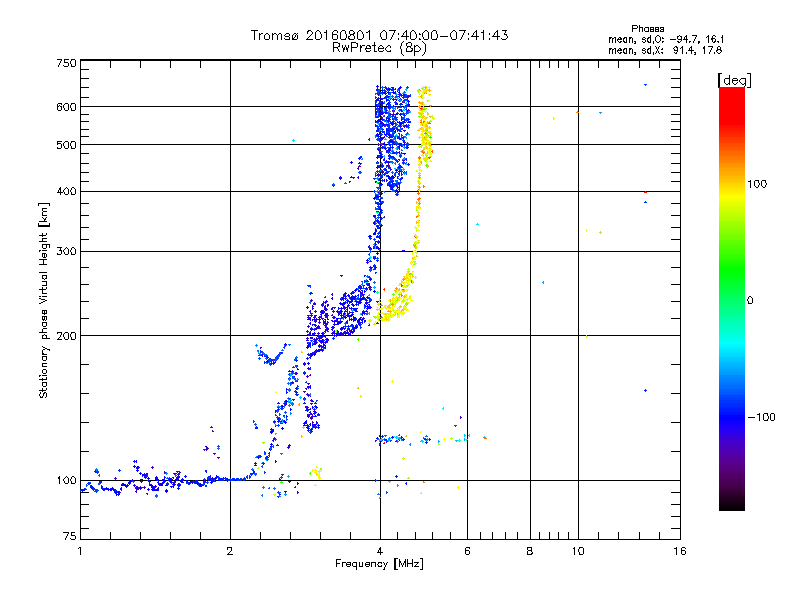
Task: Click the '4' x-axis tick label
Action: tap(380, 551)
